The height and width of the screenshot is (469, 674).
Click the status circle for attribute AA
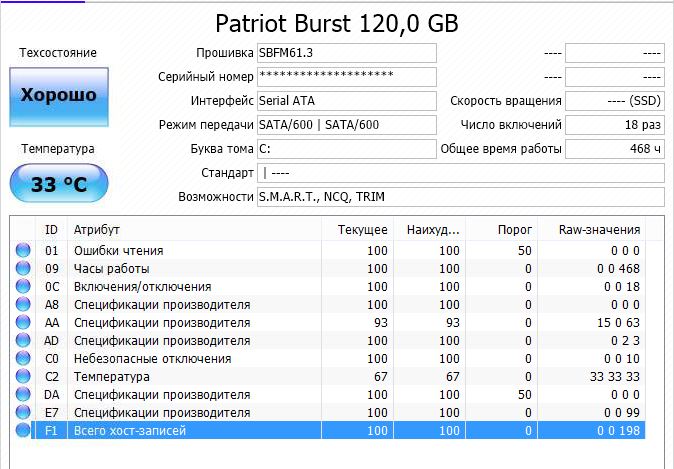click(23, 322)
